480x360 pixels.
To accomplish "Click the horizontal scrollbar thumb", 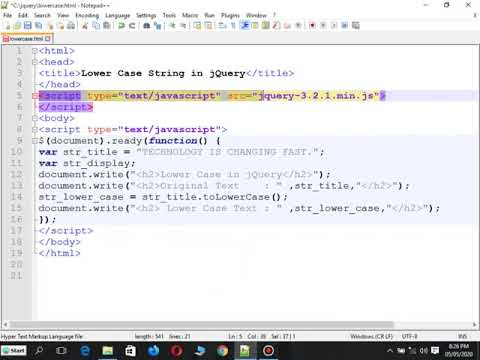I will (x=201, y=324).
